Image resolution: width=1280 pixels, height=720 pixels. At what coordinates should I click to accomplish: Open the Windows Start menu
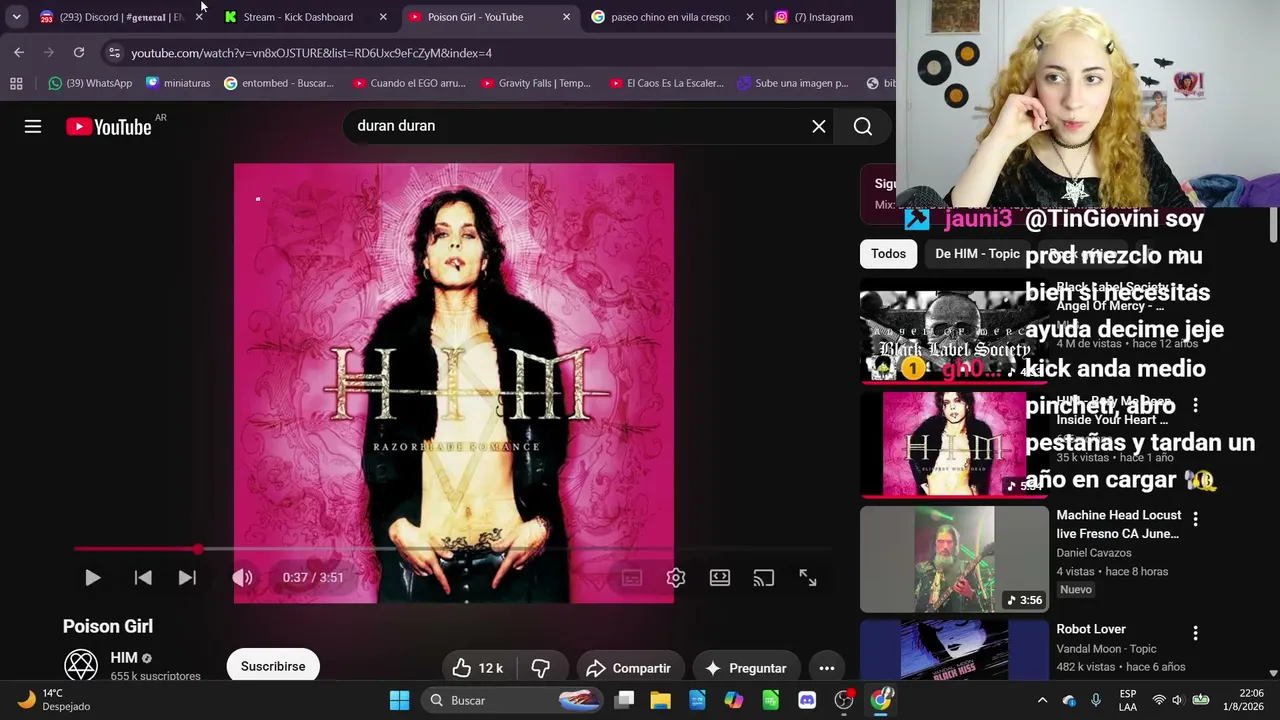click(x=399, y=700)
